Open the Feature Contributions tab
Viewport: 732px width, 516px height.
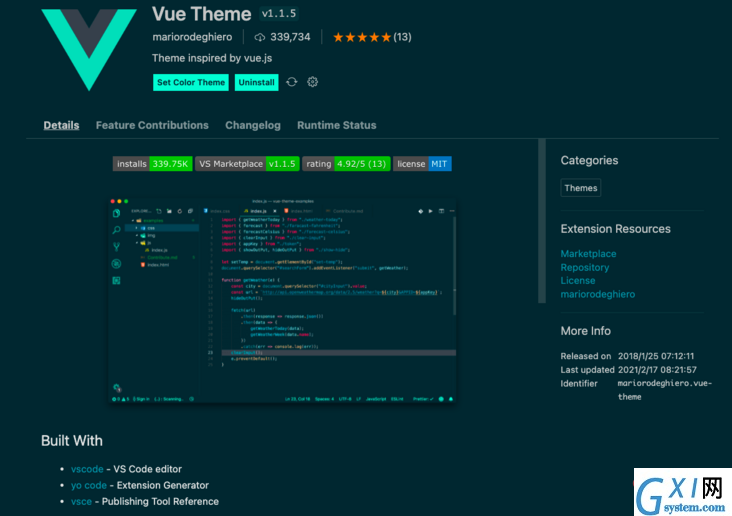pos(152,125)
